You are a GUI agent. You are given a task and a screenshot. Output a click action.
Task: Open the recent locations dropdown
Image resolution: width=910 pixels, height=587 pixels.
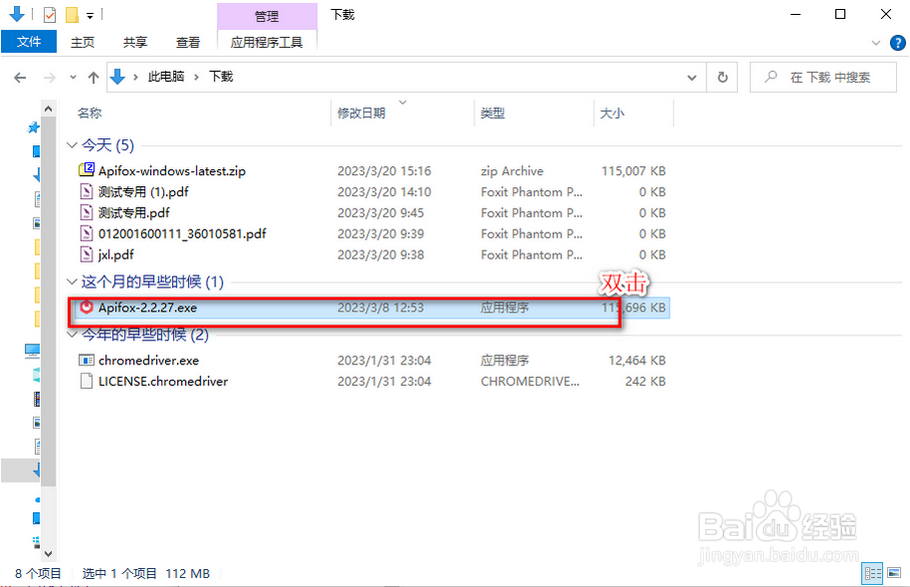(x=73, y=77)
